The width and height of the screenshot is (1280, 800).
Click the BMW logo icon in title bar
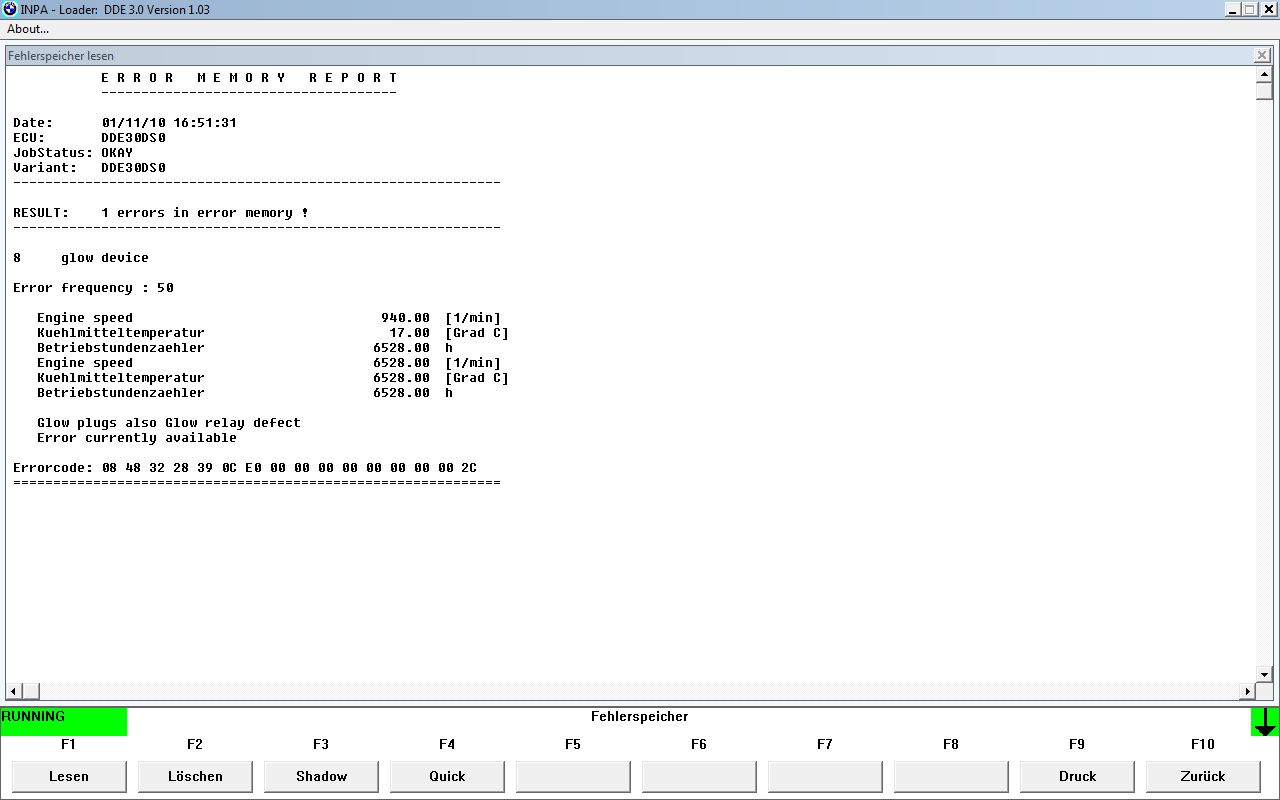pos(9,9)
